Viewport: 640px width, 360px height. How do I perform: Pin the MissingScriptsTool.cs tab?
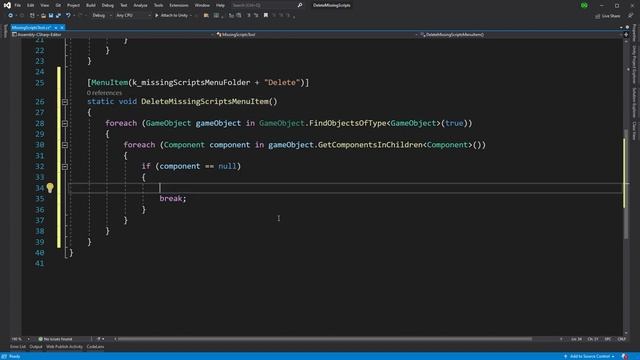pos(56,27)
